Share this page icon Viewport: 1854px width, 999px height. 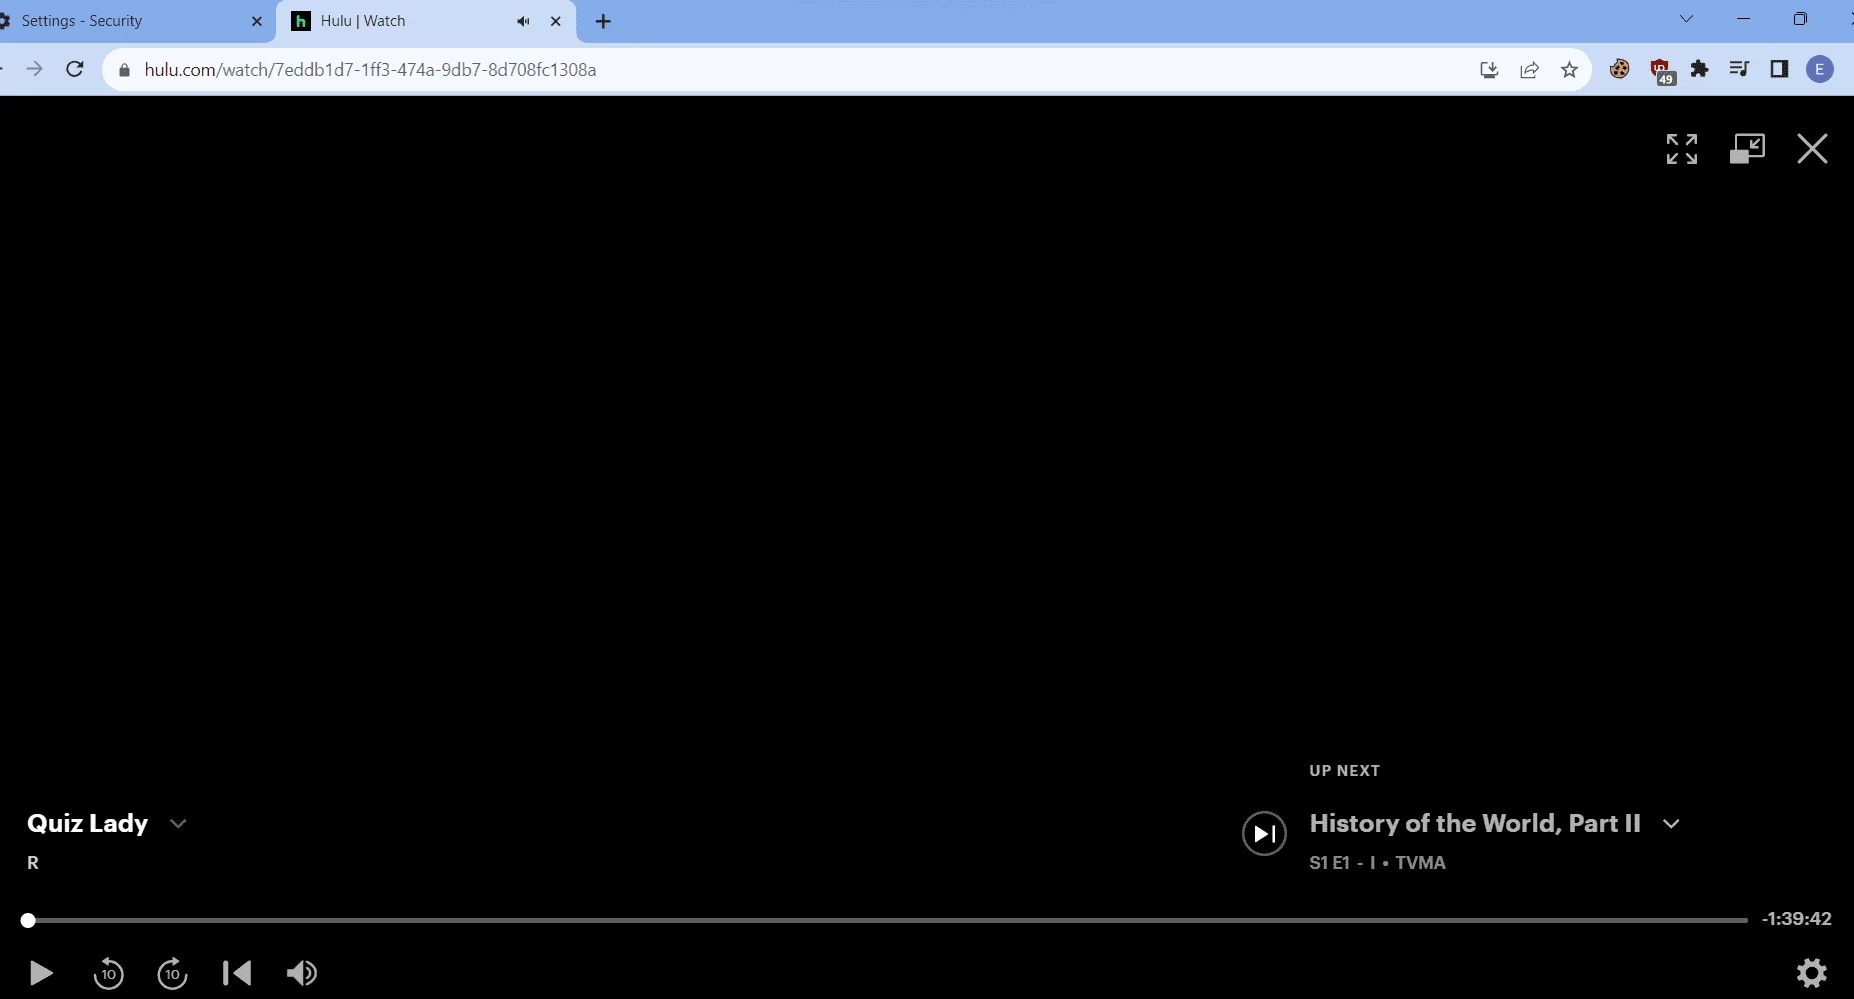(1529, 70)
